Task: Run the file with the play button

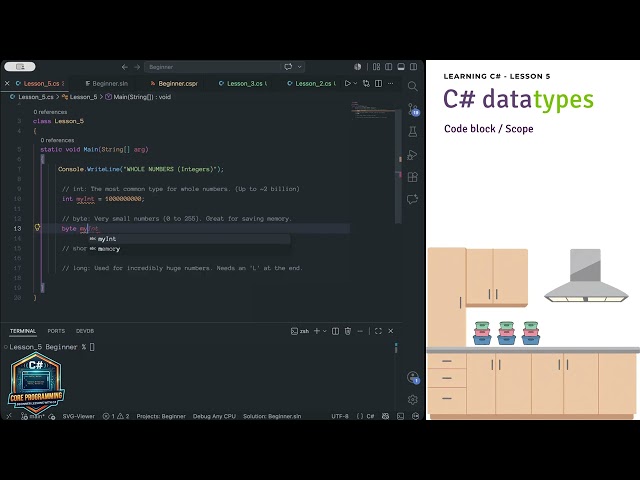Action: [347, 83]
